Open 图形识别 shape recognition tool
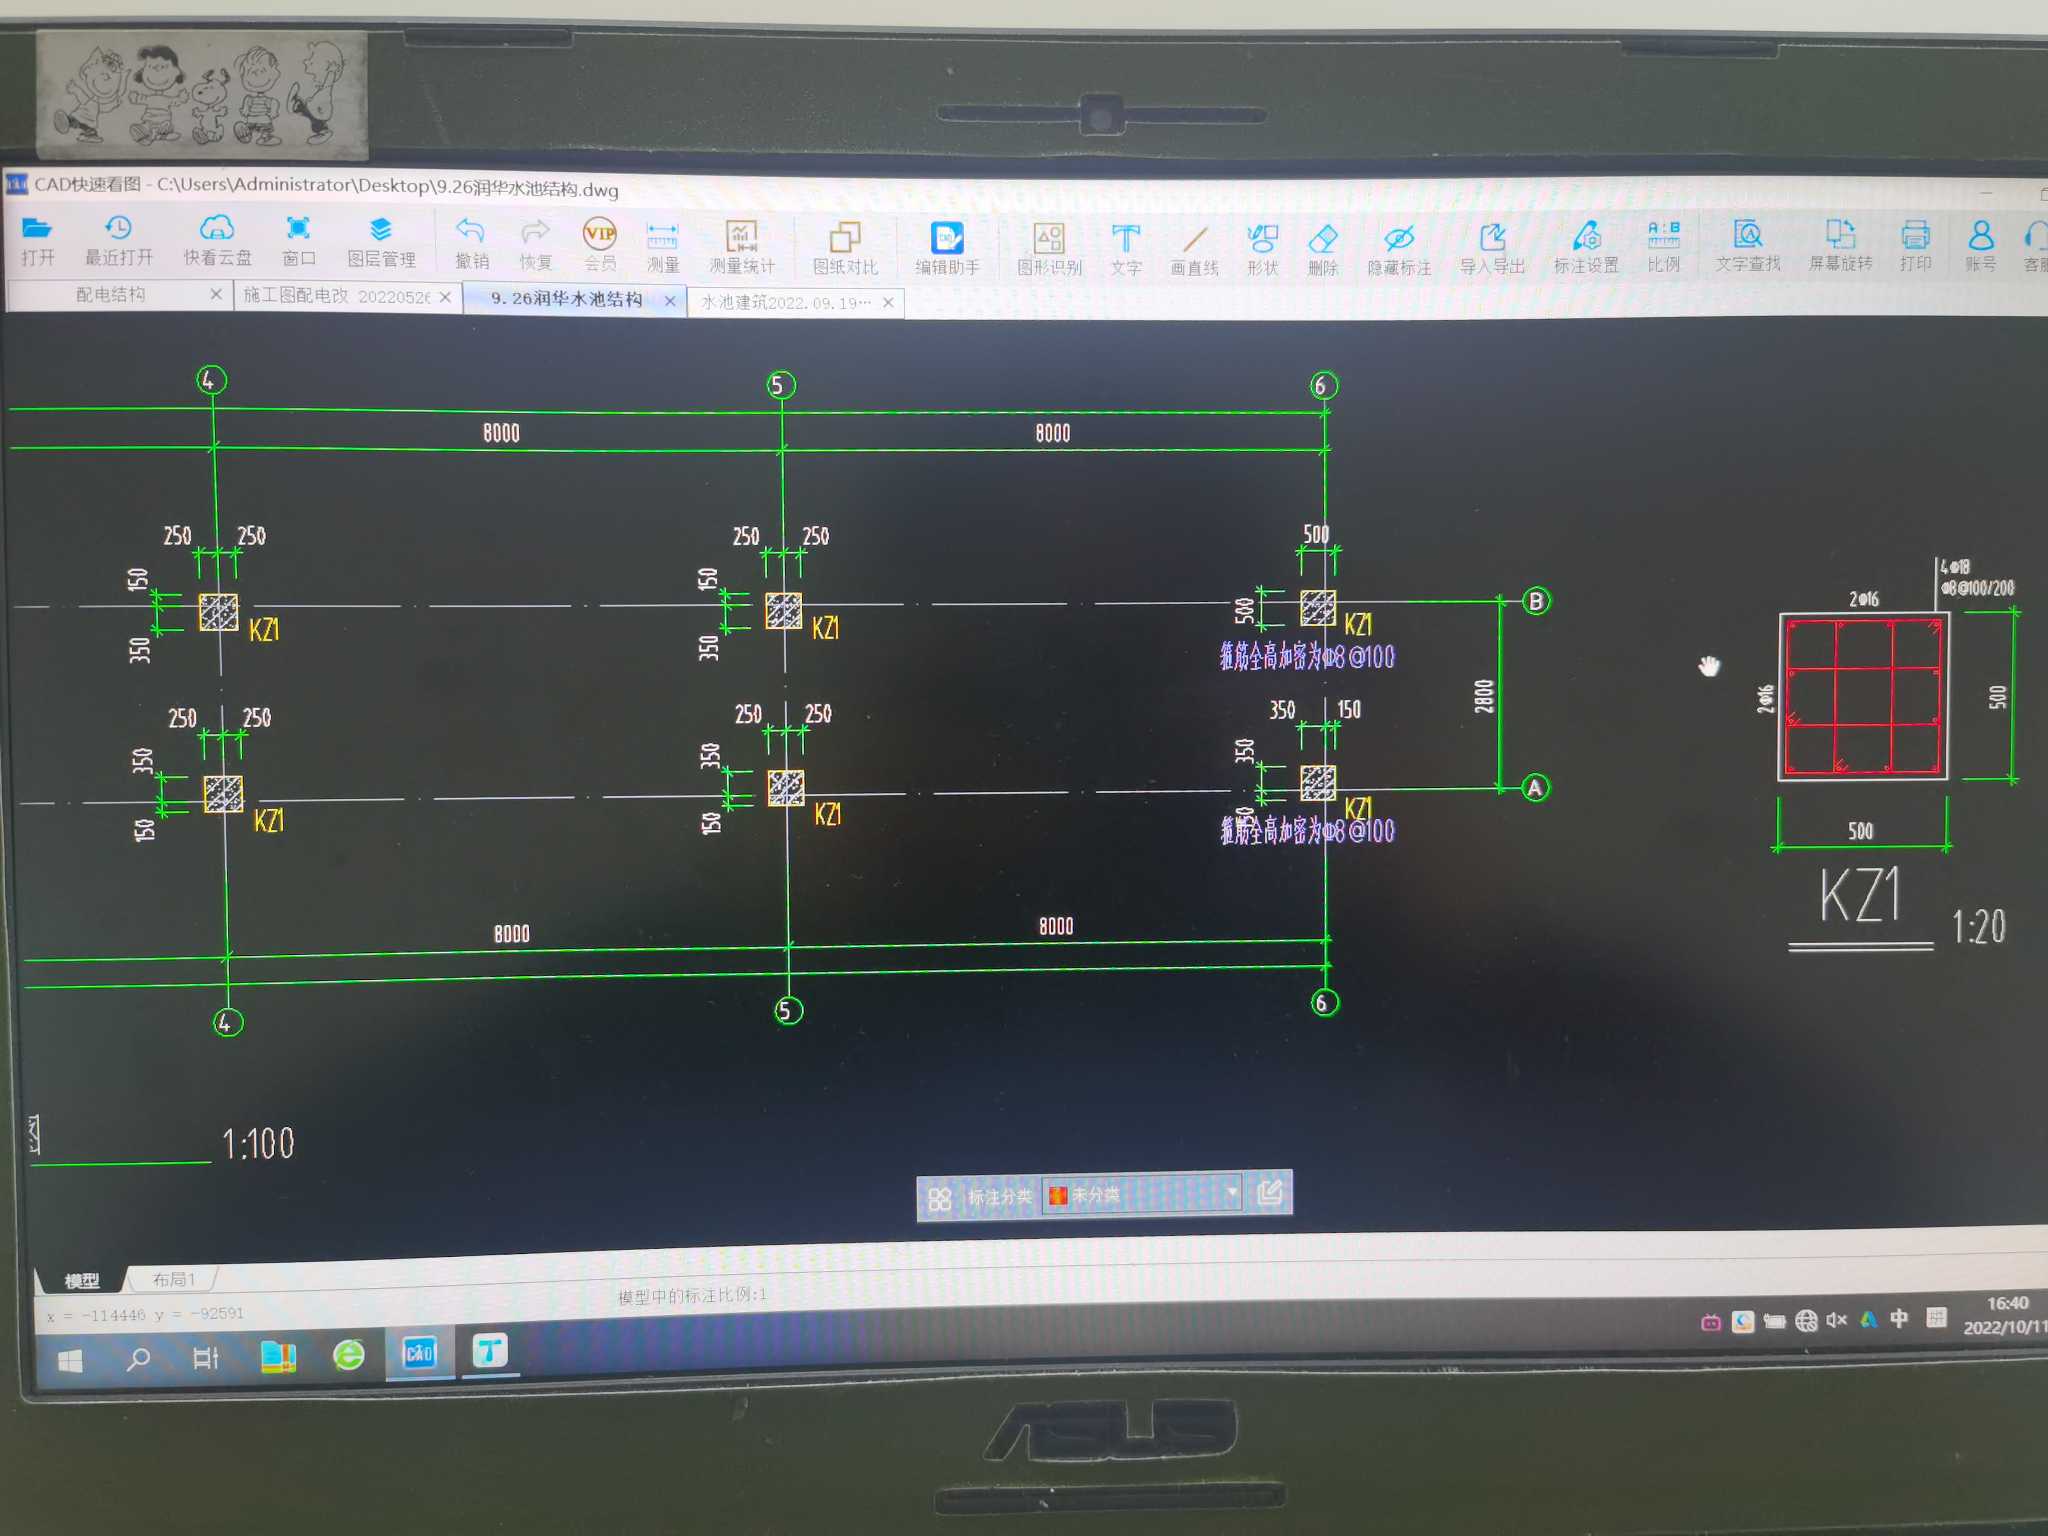The width and height of the screenshot is (2048, 1536). pos(1049,250)
